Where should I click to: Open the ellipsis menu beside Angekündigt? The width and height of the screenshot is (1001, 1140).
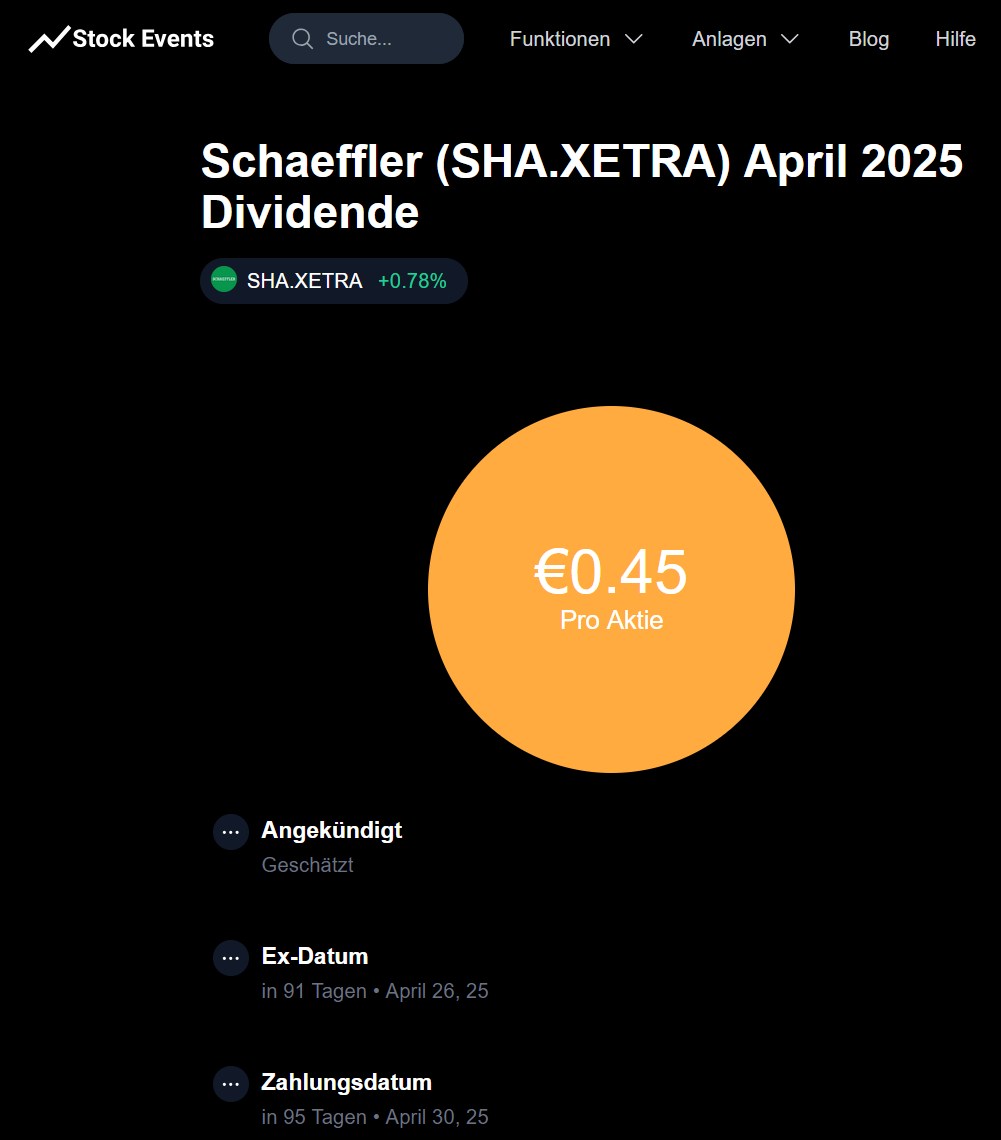click(230, 831)
